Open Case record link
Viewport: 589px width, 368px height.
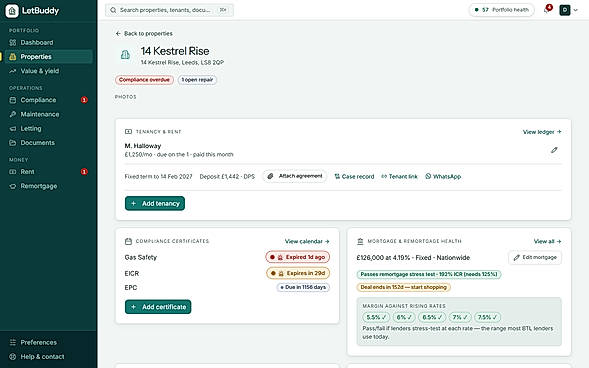354,176
